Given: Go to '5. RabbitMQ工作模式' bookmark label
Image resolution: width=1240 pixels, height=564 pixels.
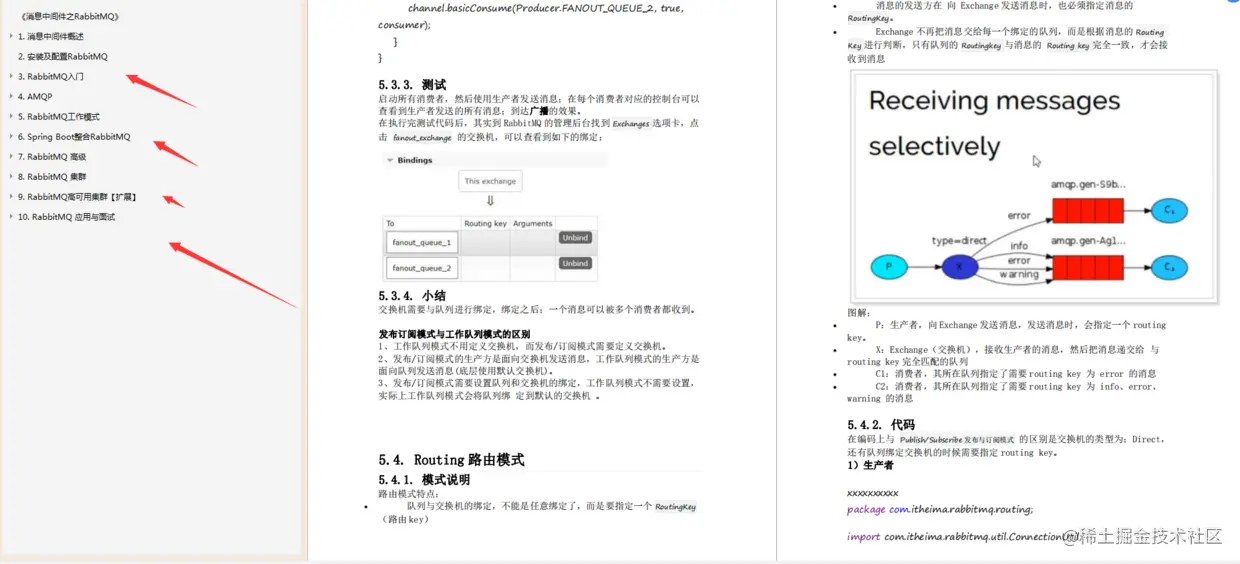Looking at the screenshot, I should 59,117.
